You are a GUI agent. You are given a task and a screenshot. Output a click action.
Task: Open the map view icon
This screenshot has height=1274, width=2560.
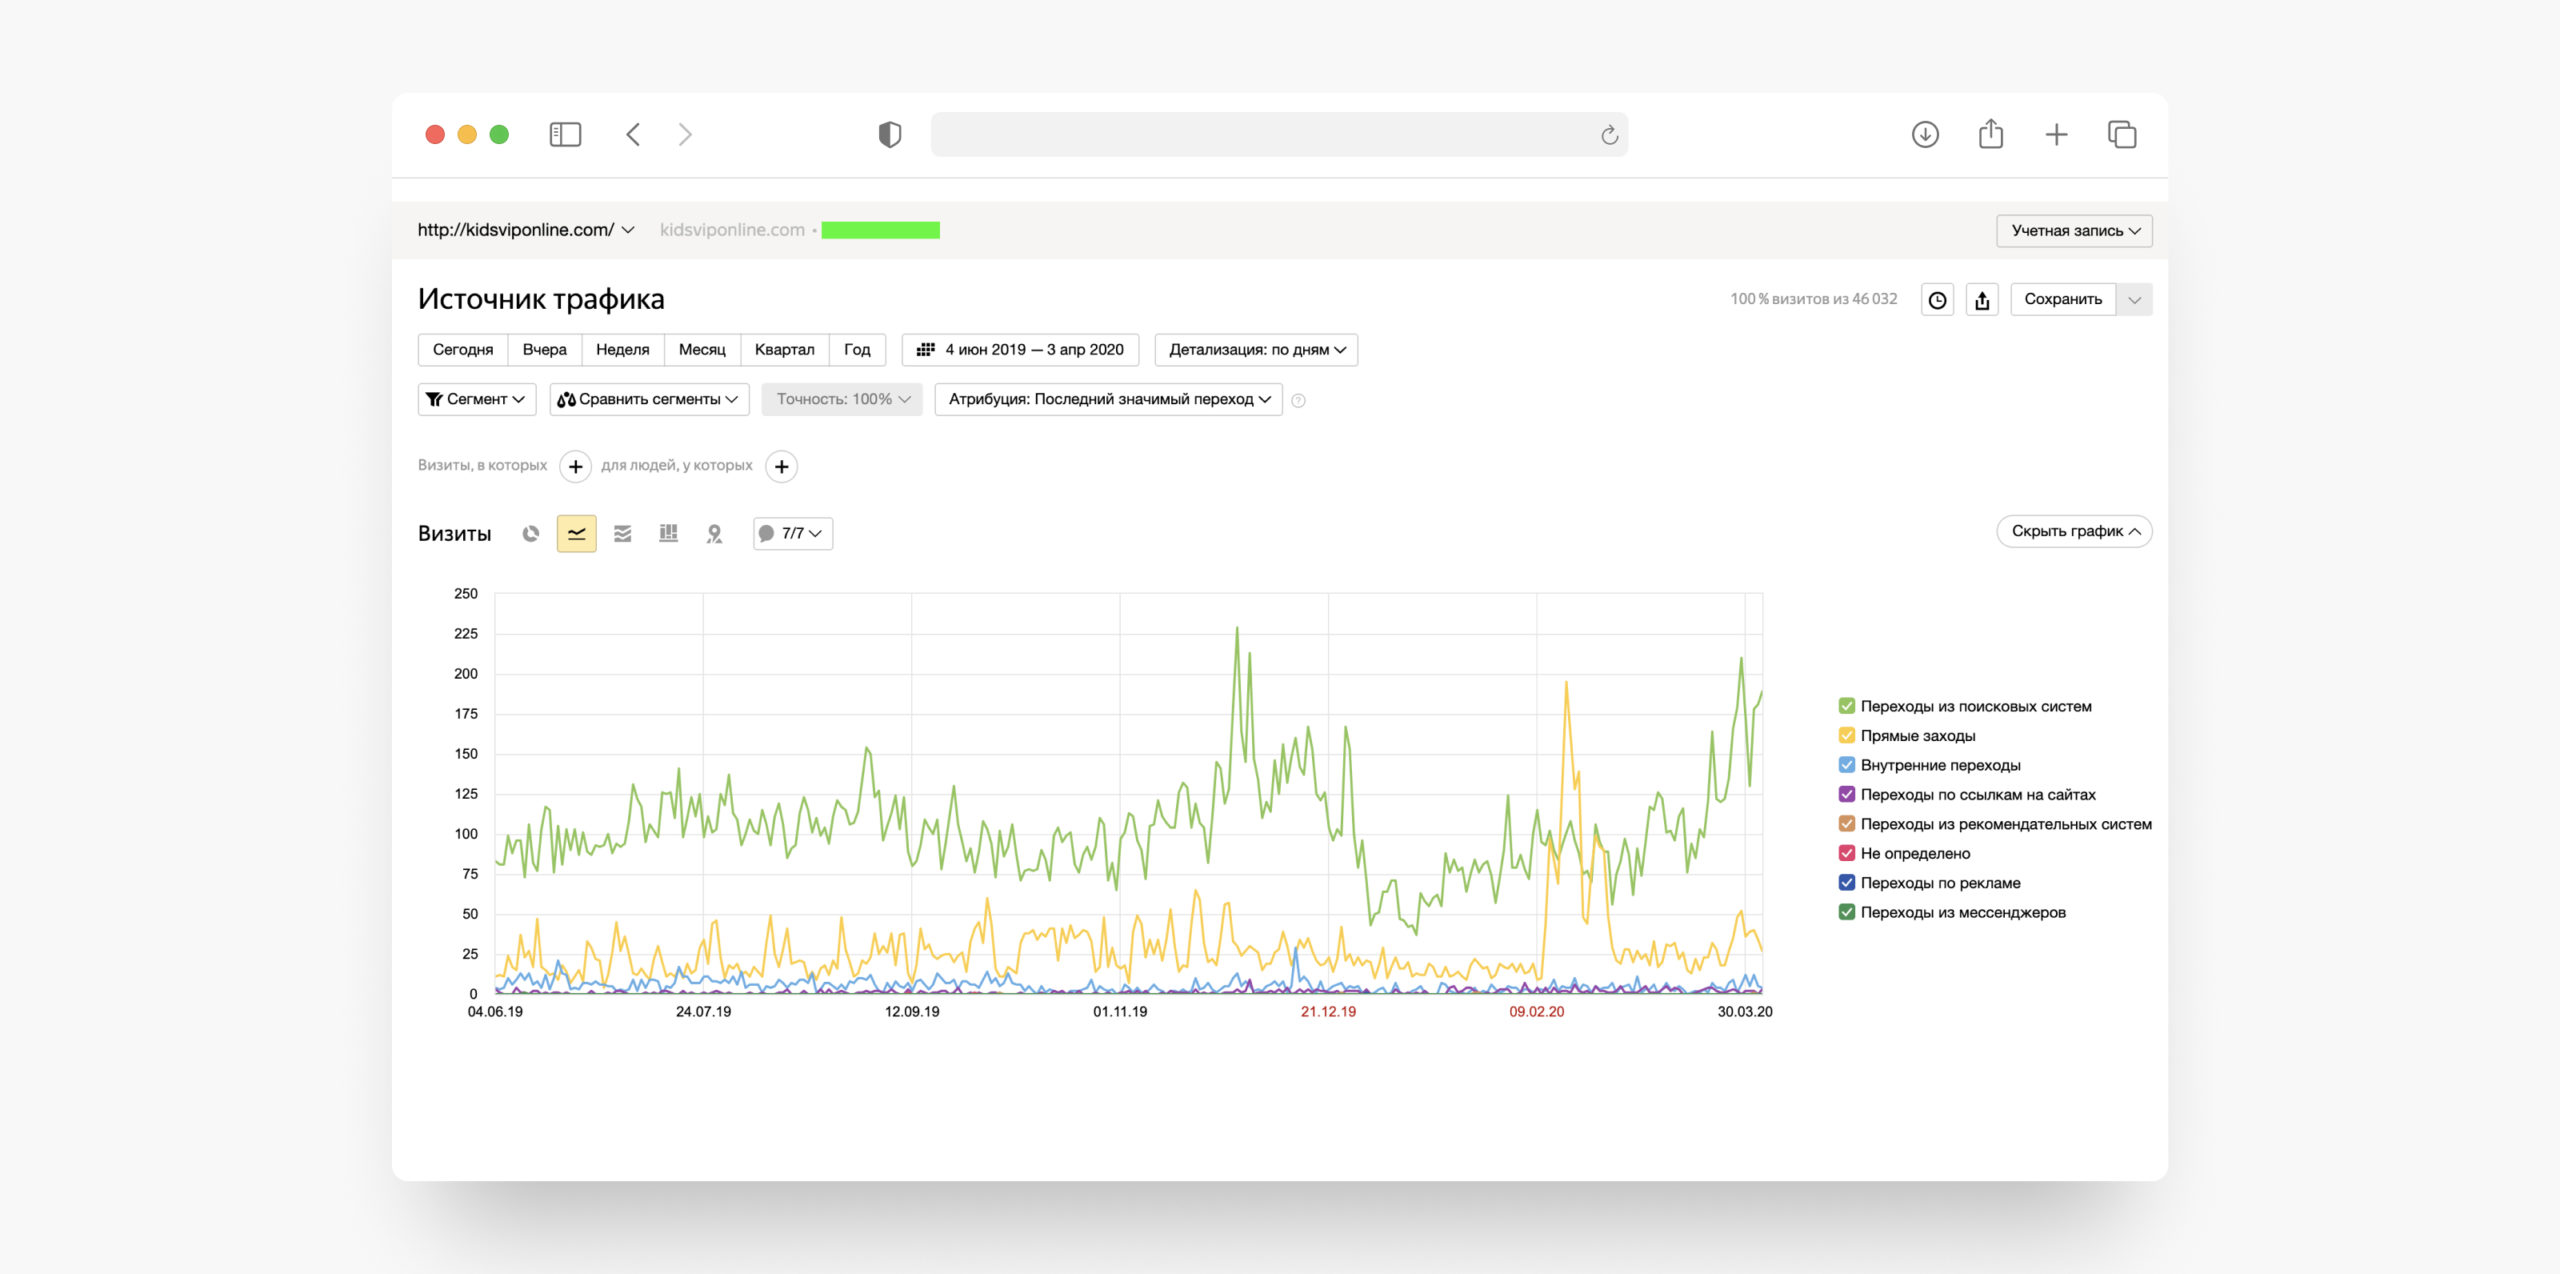click(714, 534)
